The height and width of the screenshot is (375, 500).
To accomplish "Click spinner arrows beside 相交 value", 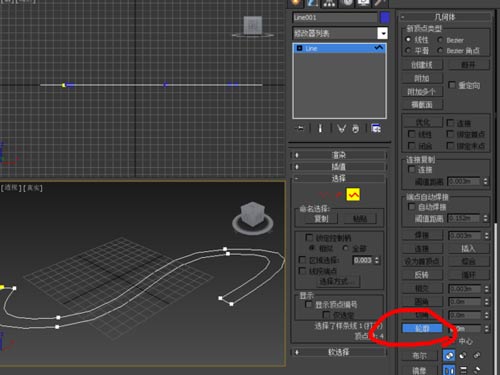I will 486,289.
